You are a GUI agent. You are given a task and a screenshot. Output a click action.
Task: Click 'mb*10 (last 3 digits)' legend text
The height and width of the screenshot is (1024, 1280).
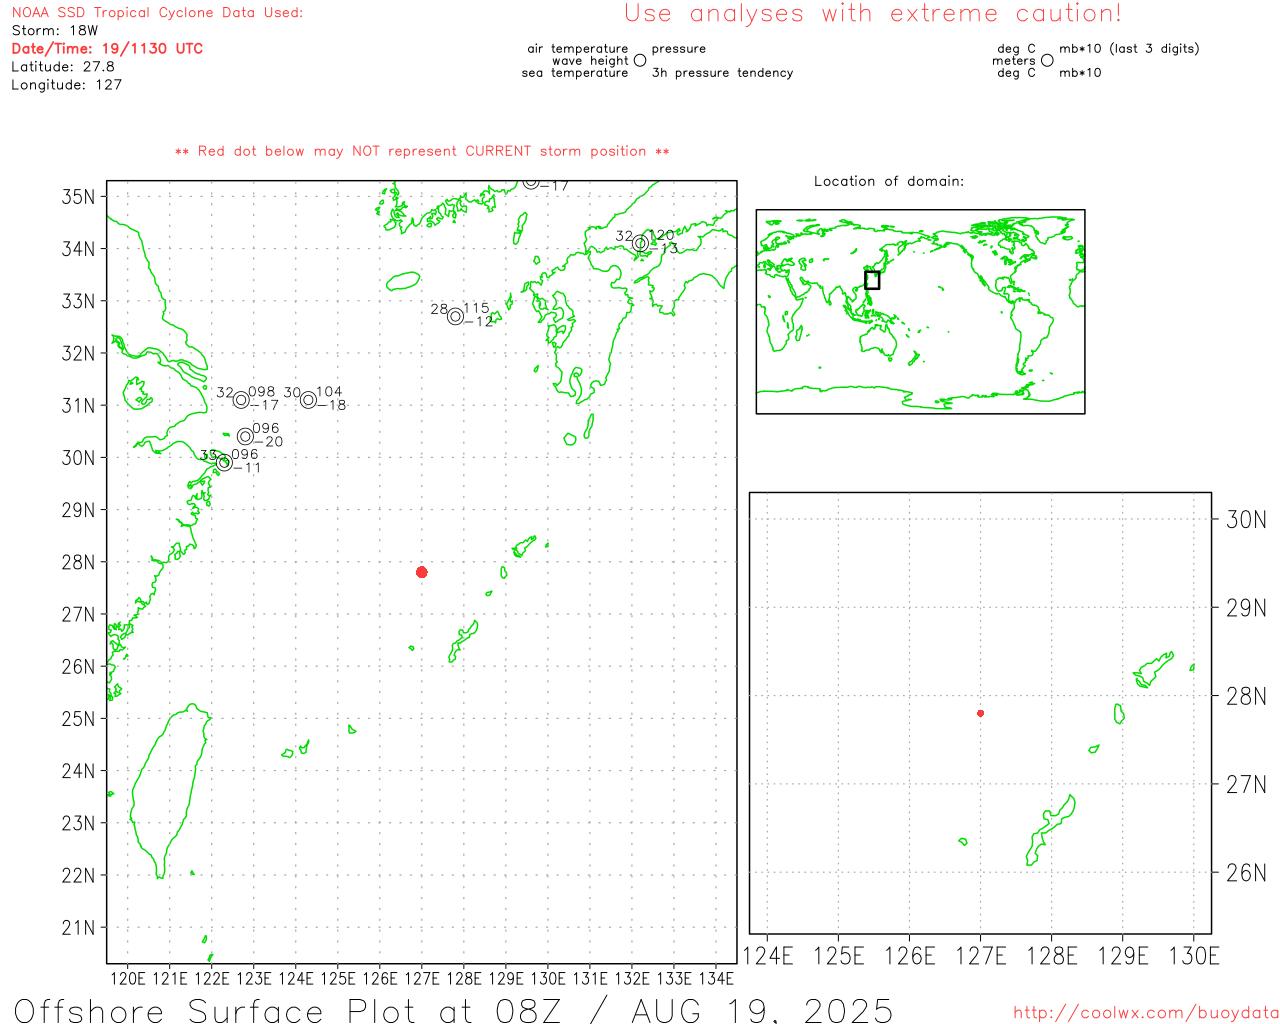click(x=1129, y=49)
